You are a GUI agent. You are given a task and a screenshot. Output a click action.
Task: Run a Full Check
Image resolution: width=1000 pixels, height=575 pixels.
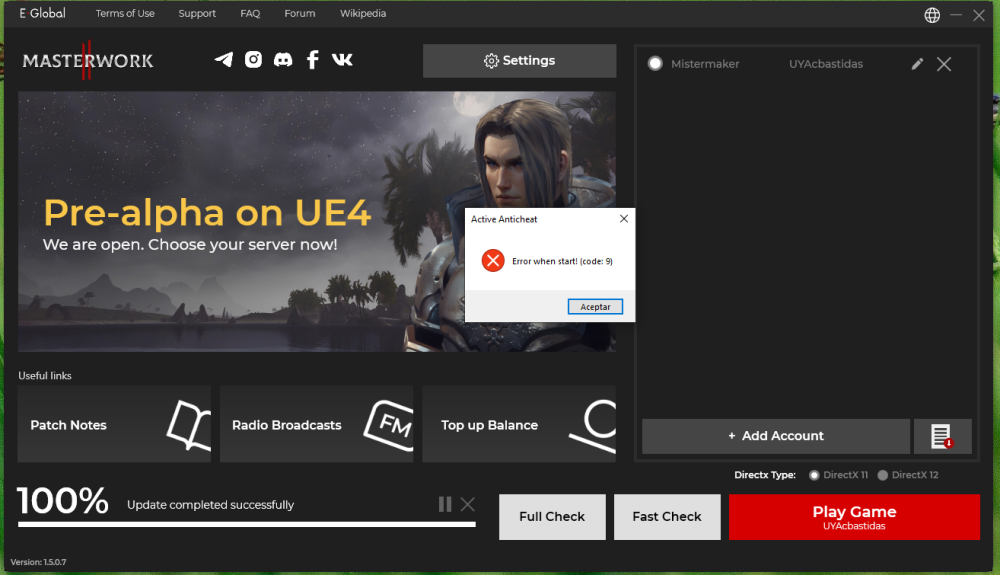click(552, 517)
